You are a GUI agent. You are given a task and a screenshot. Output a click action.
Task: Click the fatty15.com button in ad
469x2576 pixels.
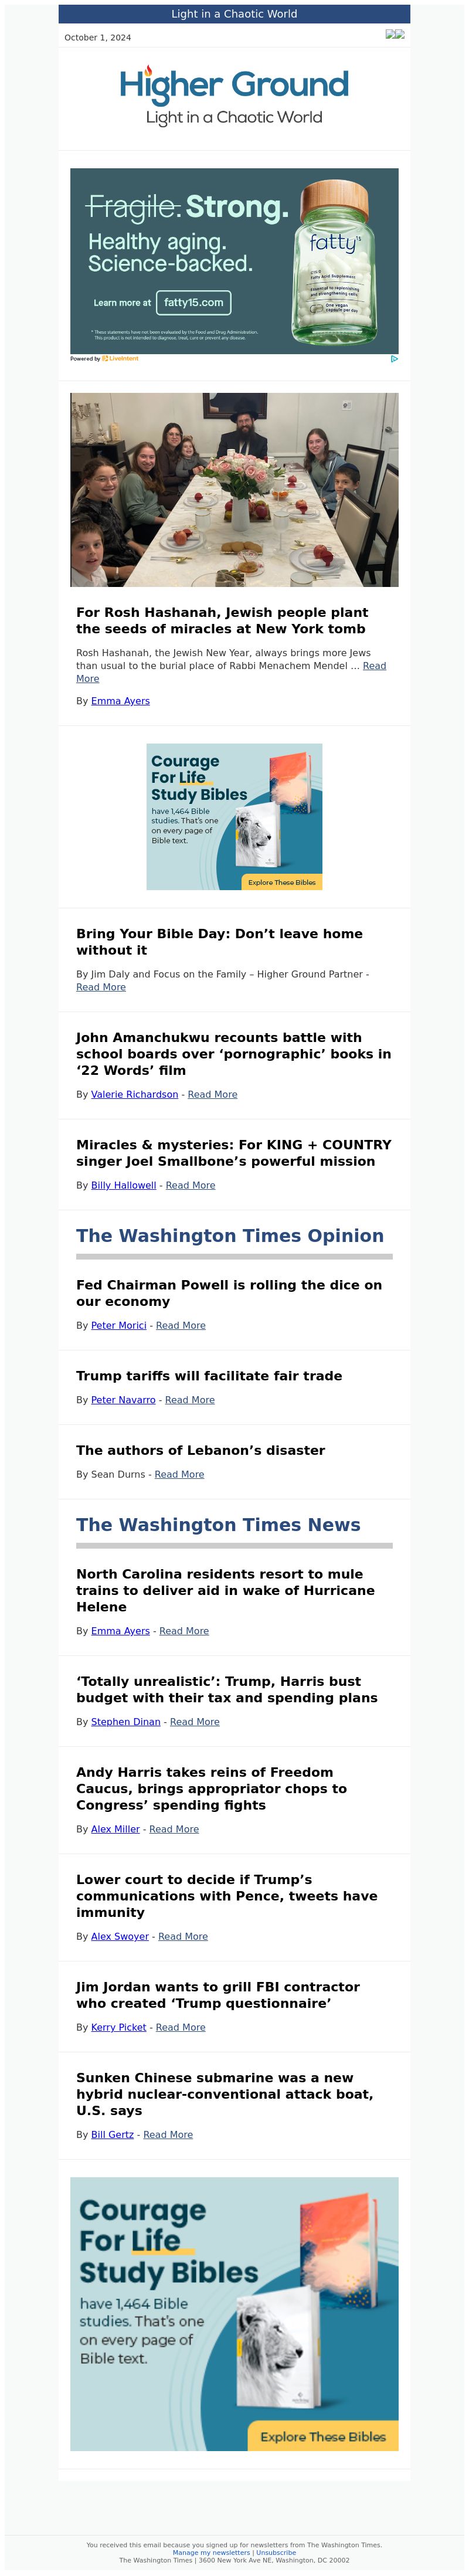click(194, 302)
